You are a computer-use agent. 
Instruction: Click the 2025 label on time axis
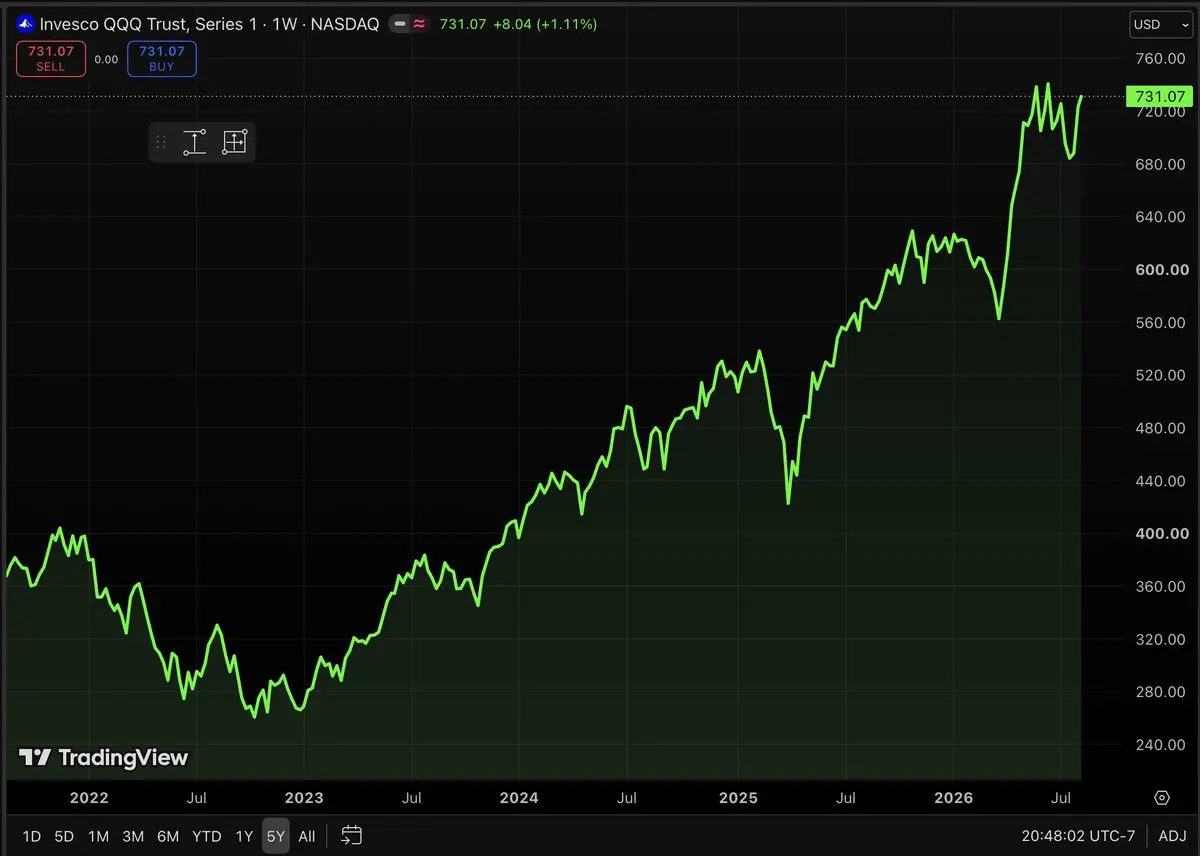coord(738,798)
